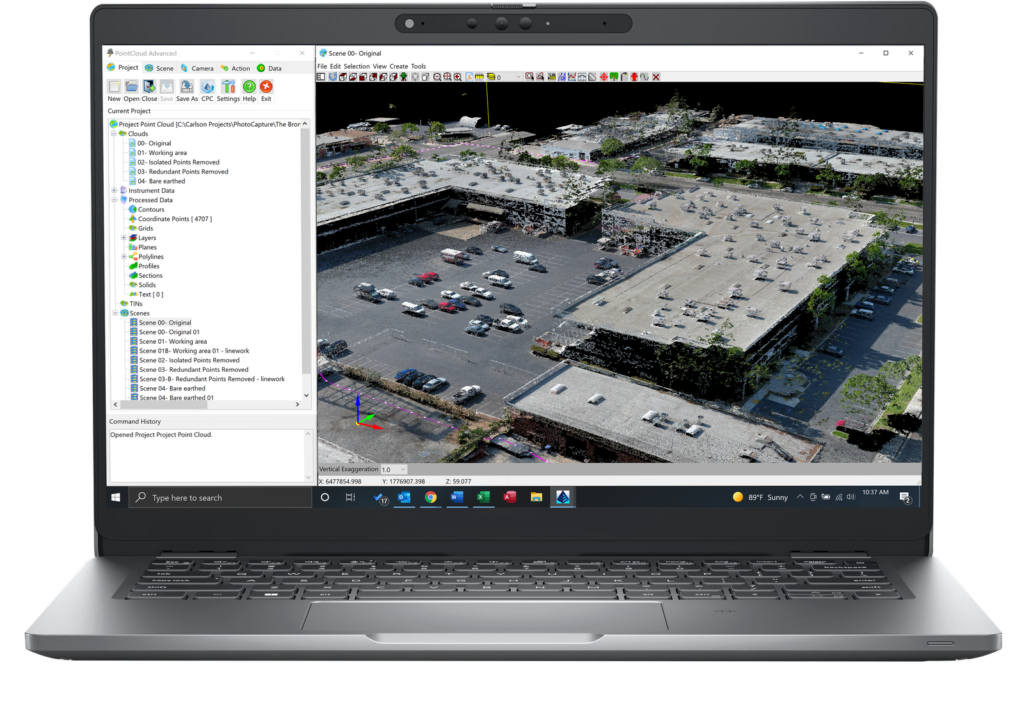Screen dimensions: 1024x713
Task: Open the Selection menu in scene window
Action: pyautogui.click(x=357, y=67)
